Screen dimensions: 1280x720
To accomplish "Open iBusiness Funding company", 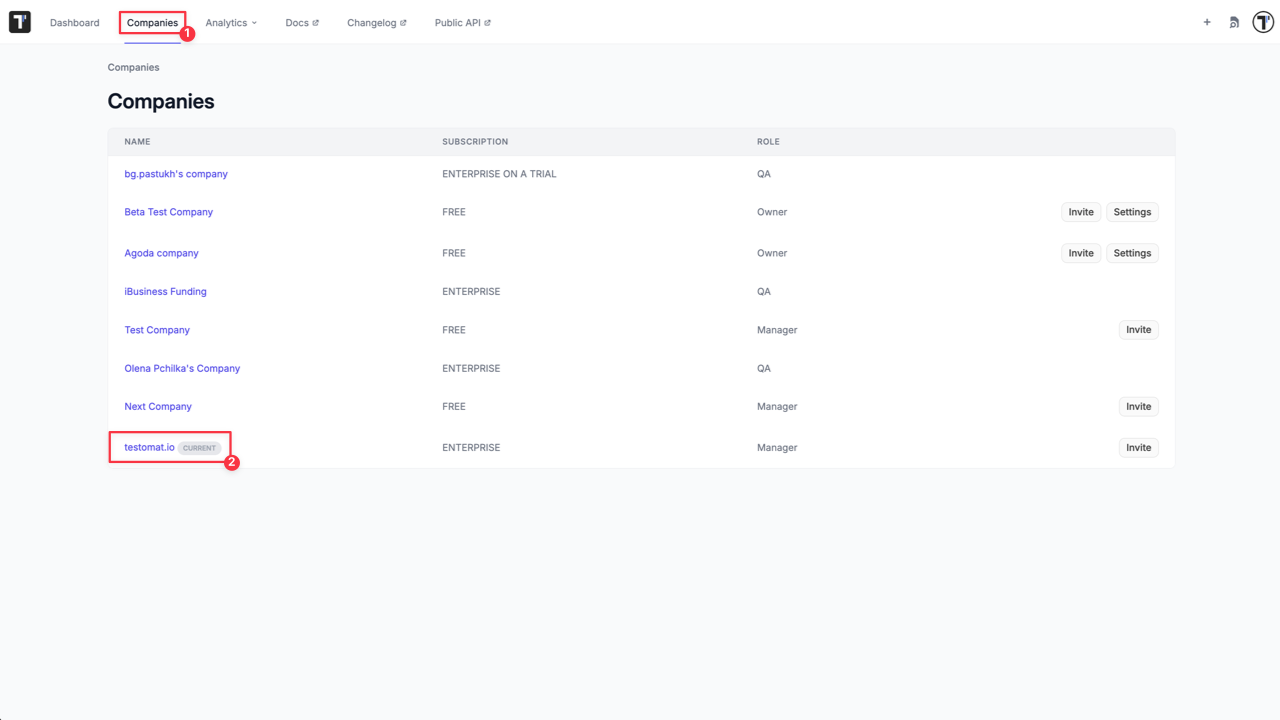I will [x=165, y=291].
